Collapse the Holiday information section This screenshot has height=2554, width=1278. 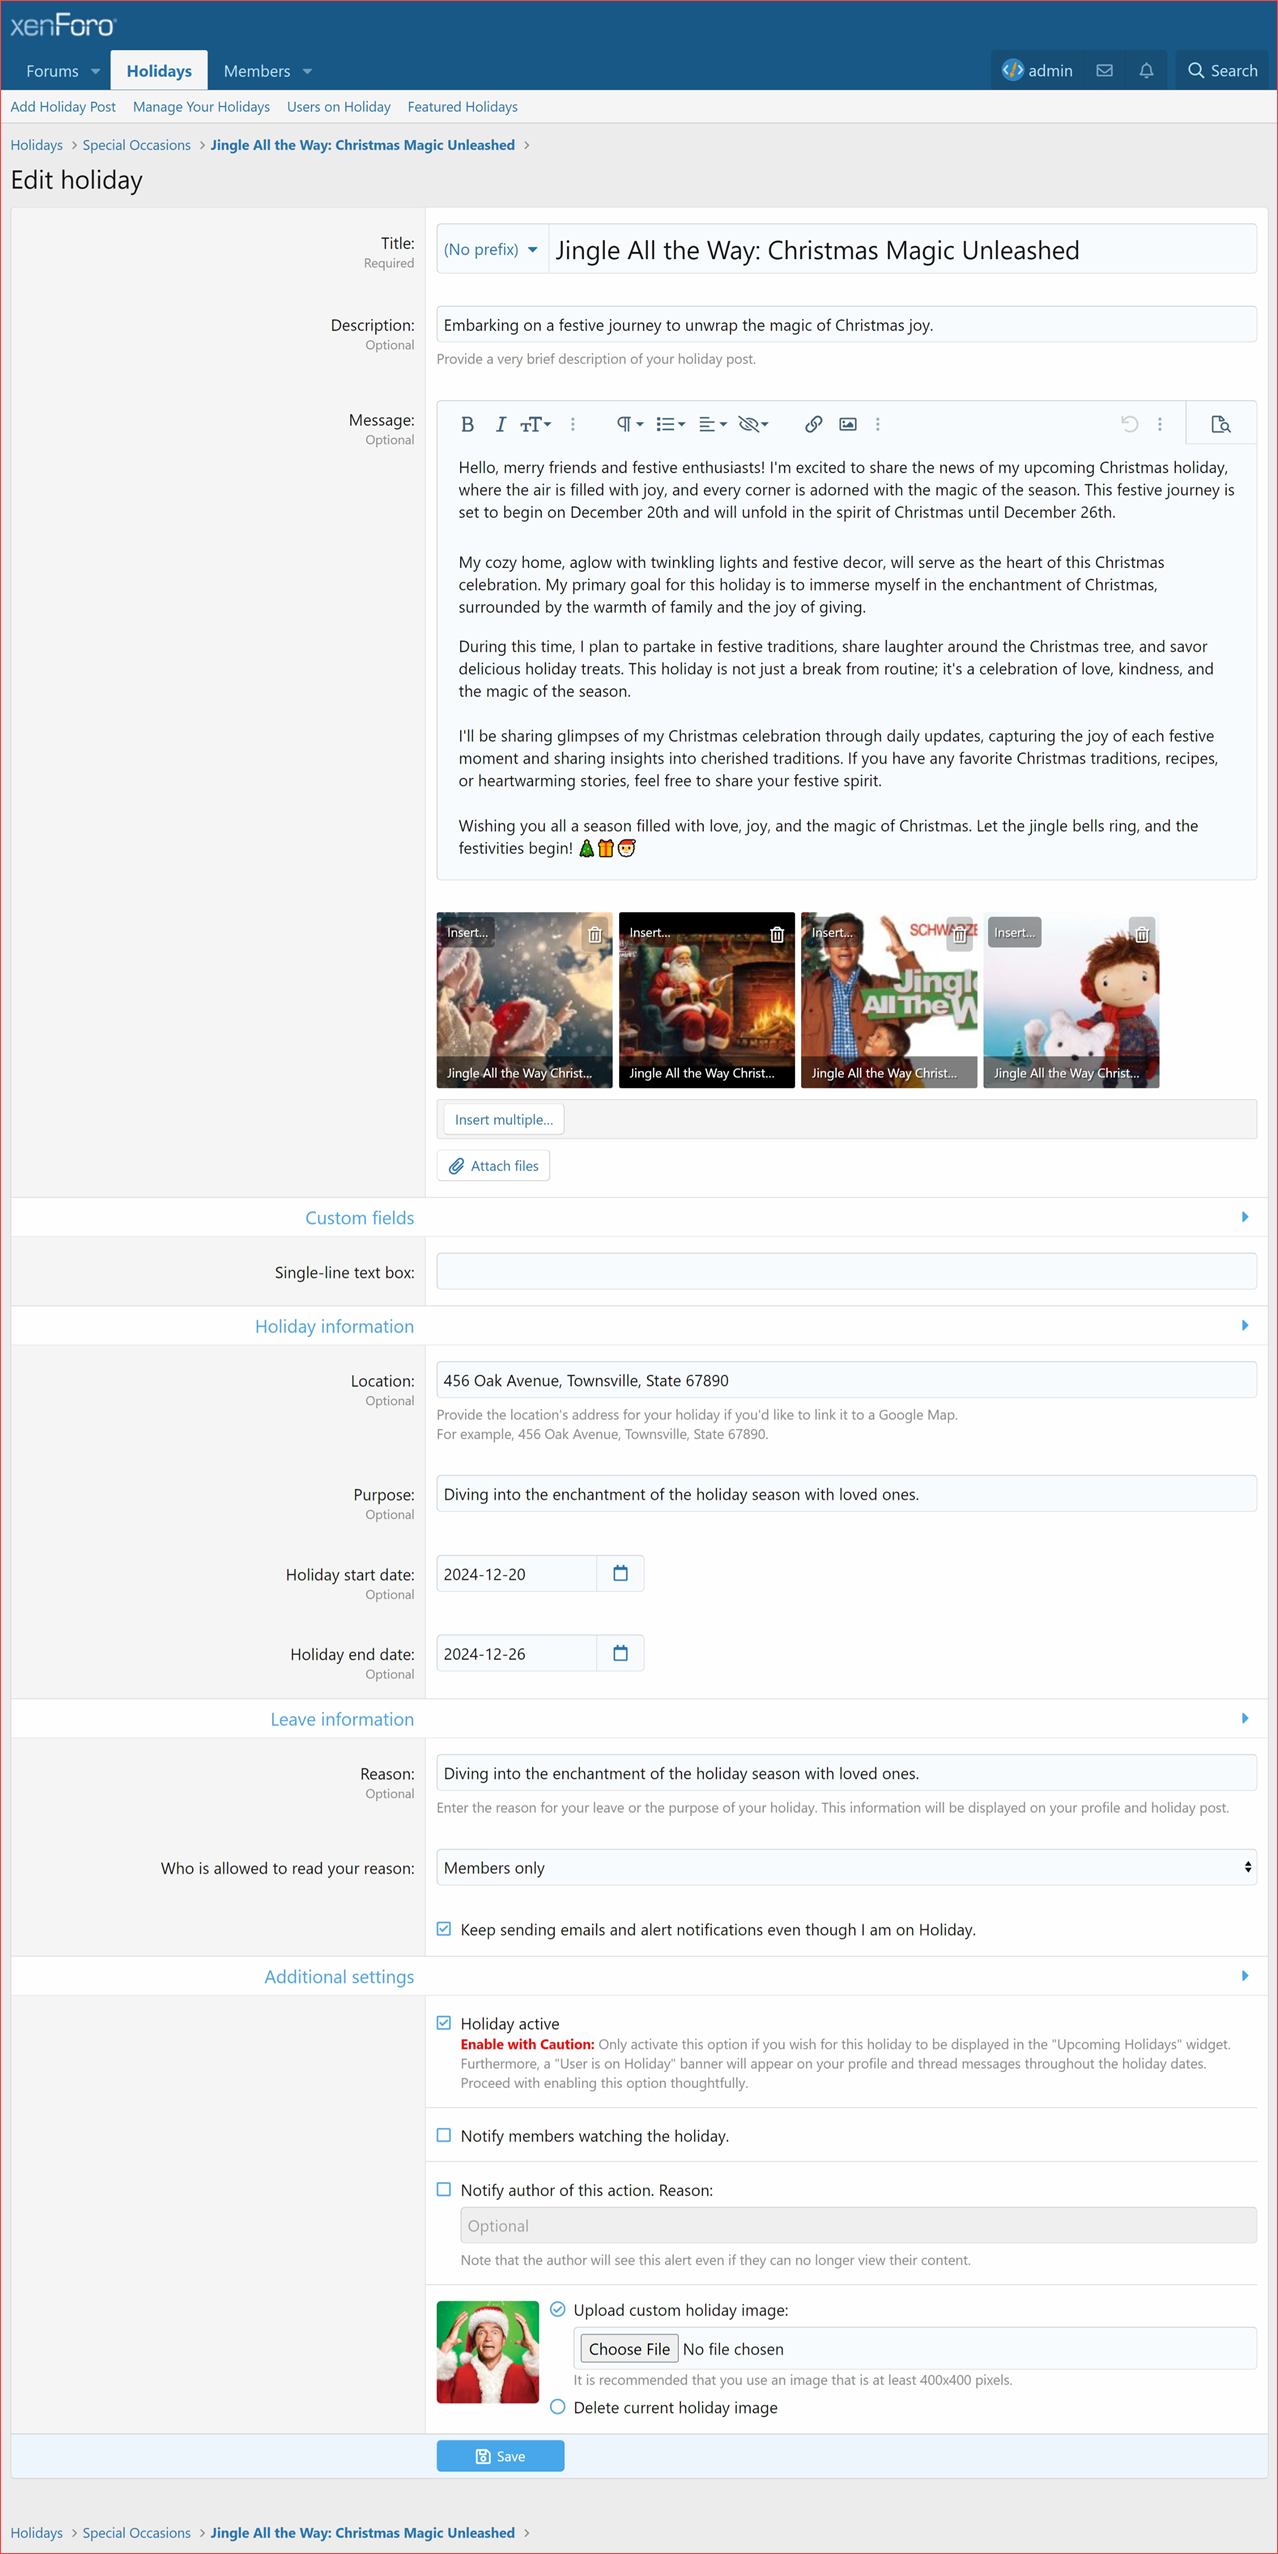coord(1244,1326)
